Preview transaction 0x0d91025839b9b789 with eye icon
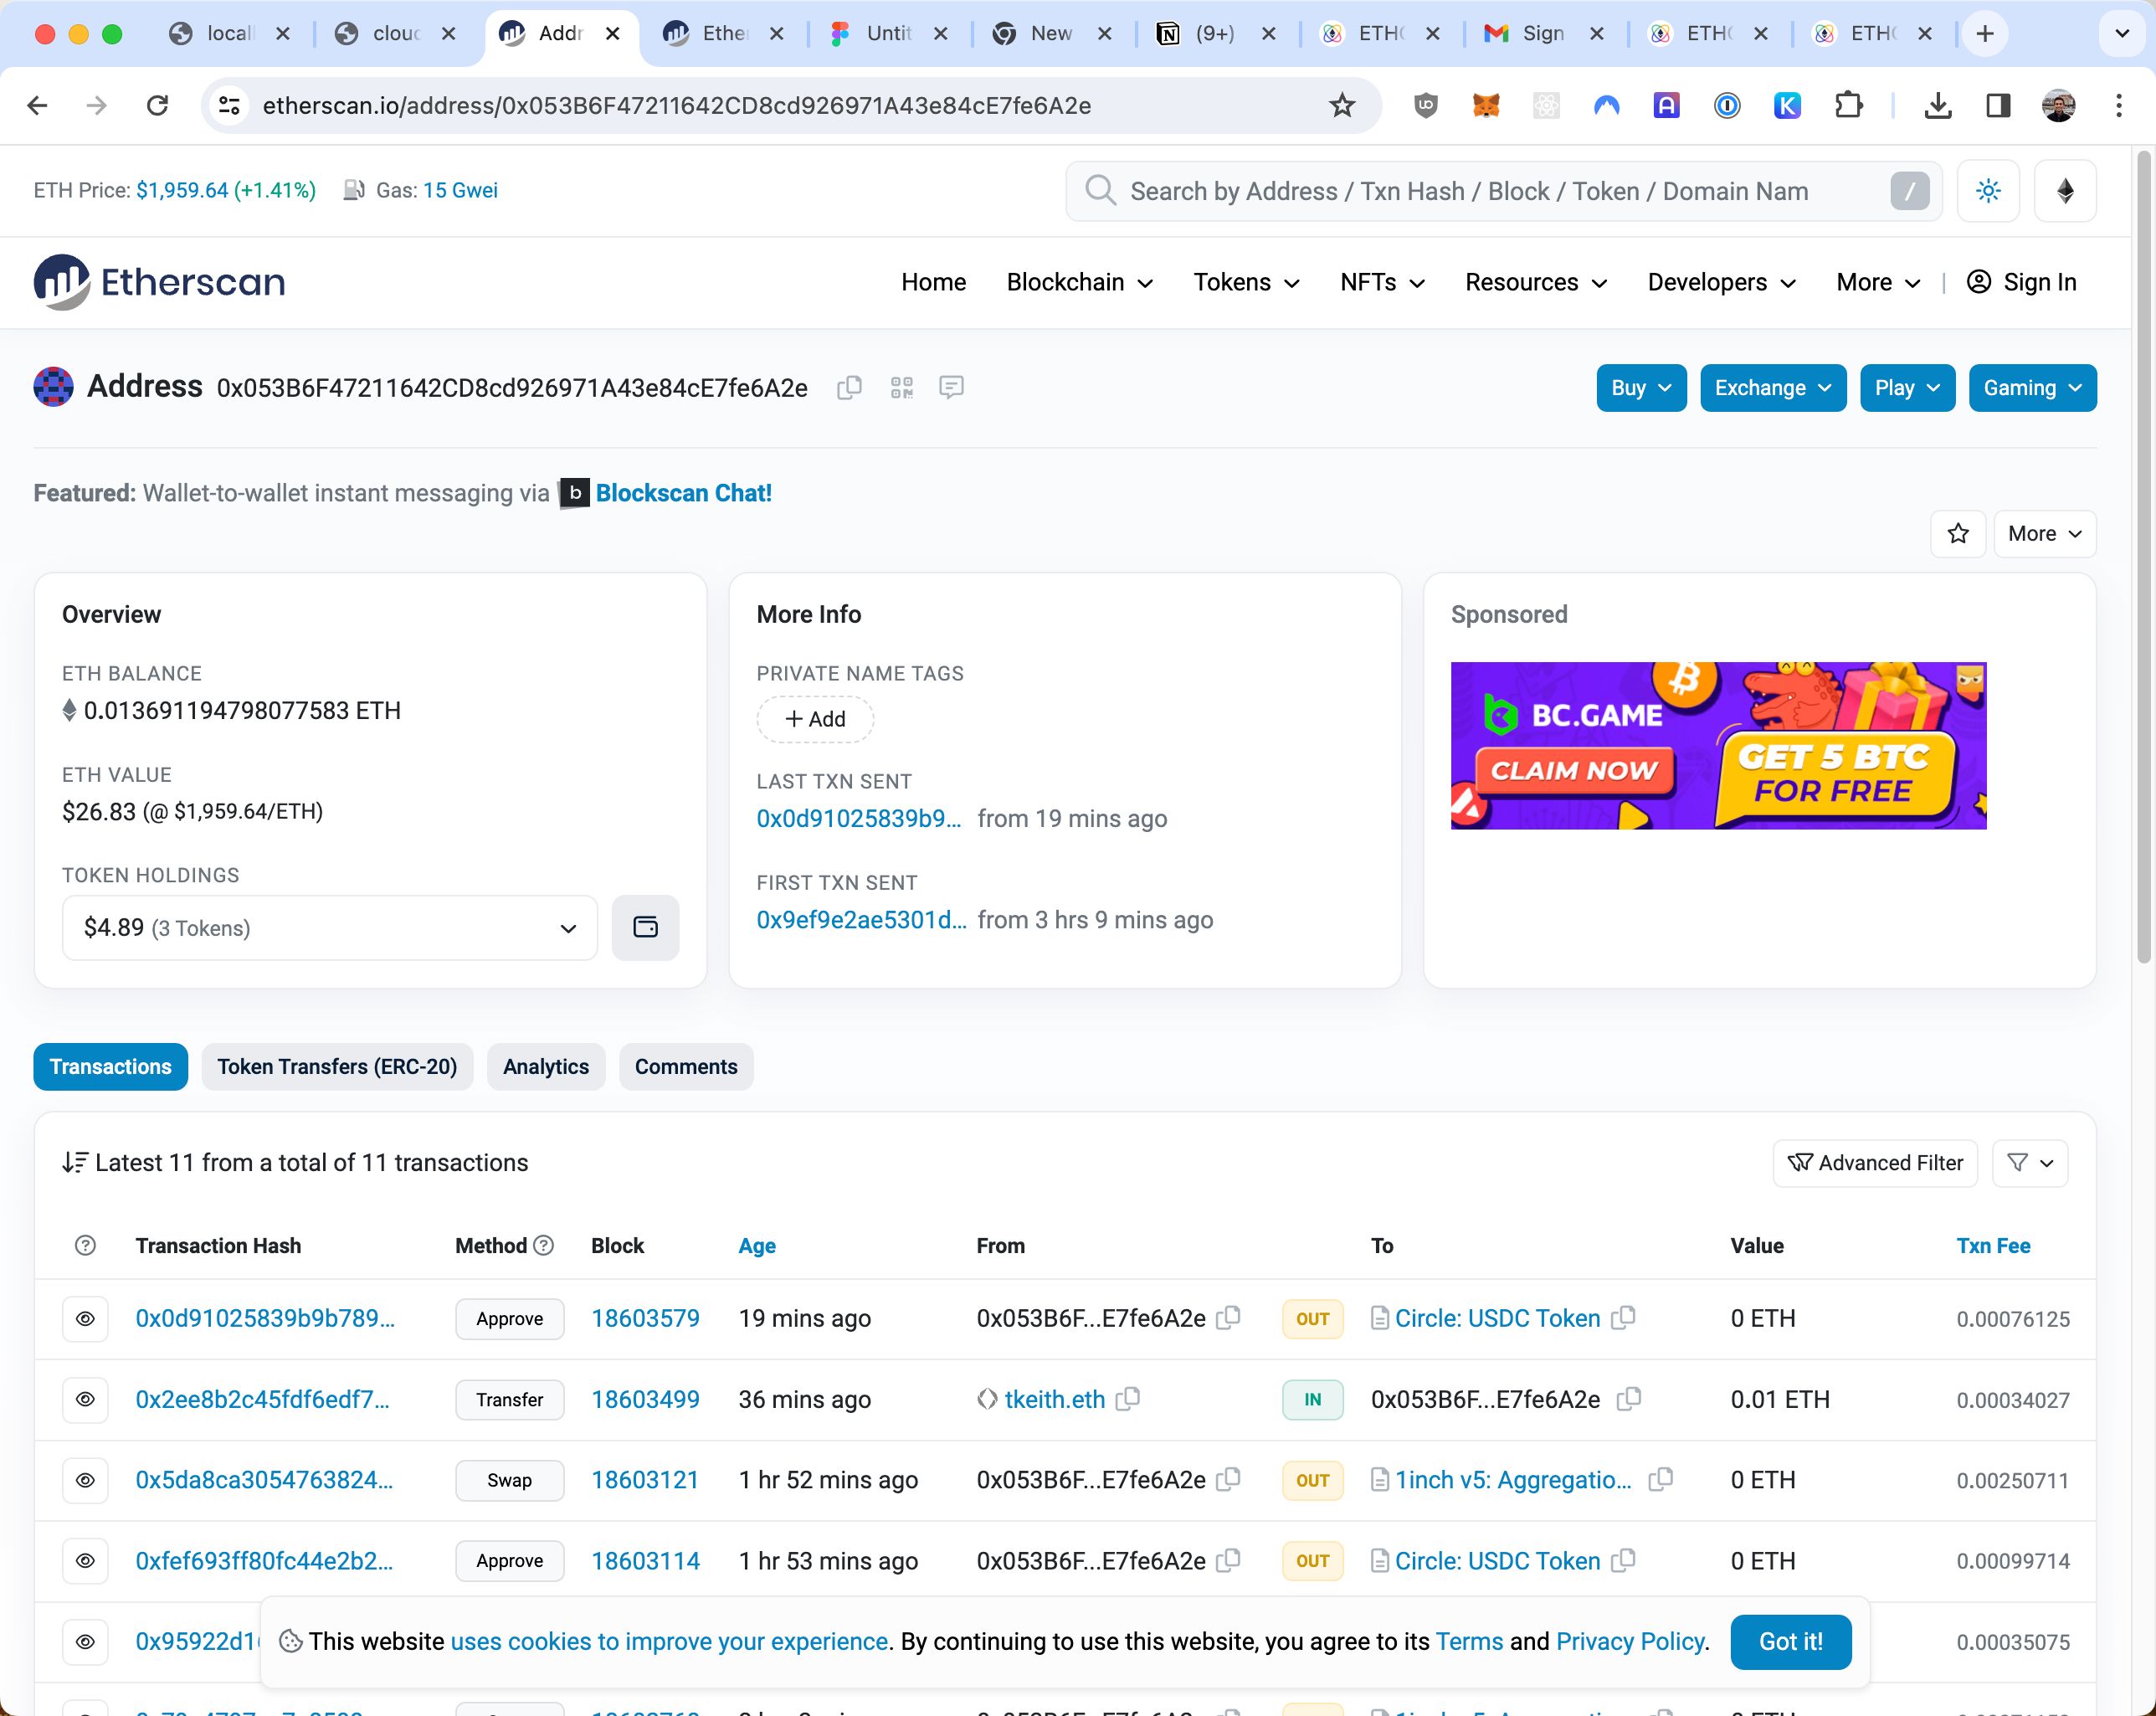This screenshot has width=2156, height=1716. click(85, 1319)
